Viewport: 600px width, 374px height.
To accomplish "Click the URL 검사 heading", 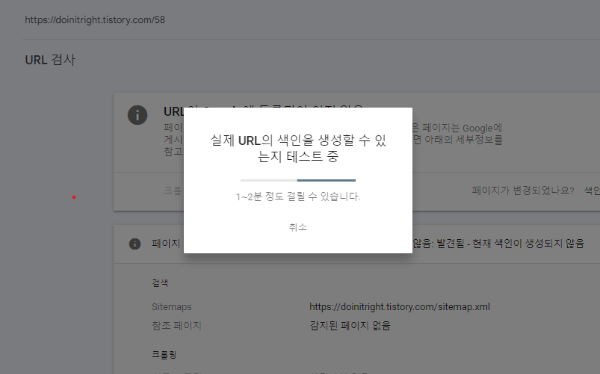I will (x=50, y=60).
